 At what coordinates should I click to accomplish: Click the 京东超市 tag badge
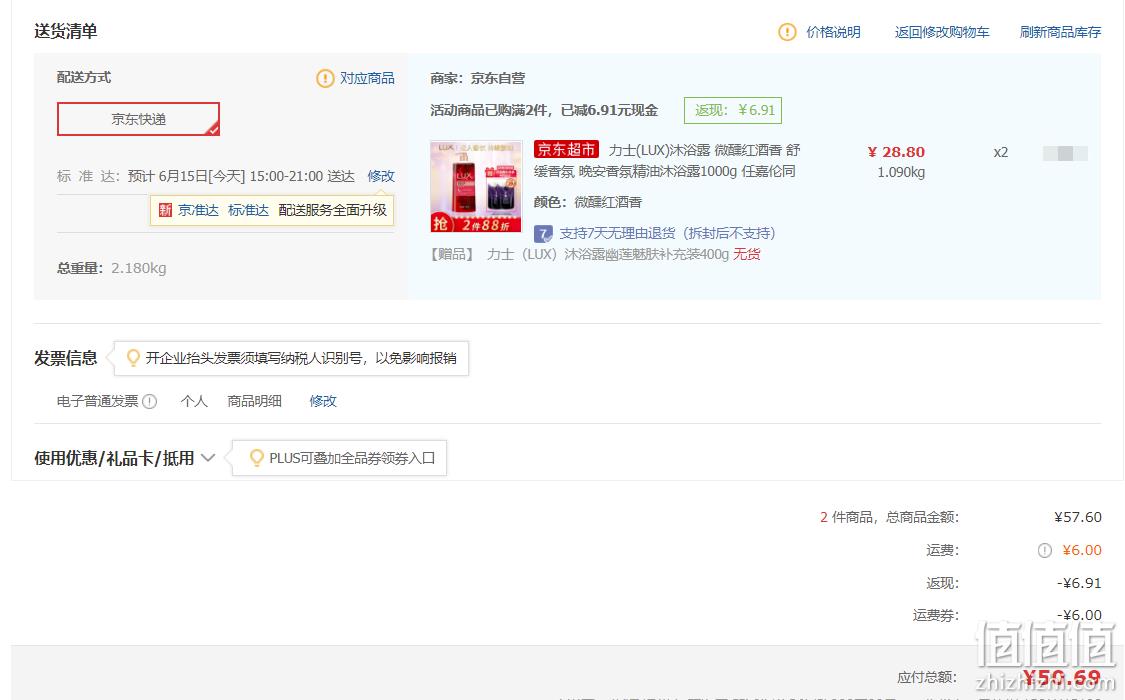[x=566, y=150]
